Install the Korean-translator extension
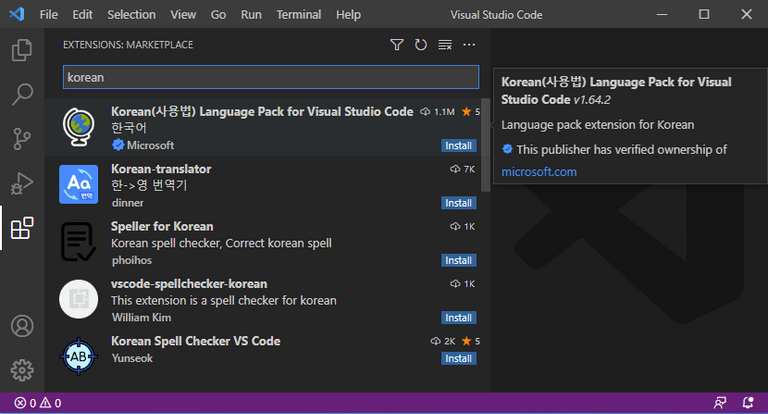Screen dimensions: 768x414 pos(458,203)
